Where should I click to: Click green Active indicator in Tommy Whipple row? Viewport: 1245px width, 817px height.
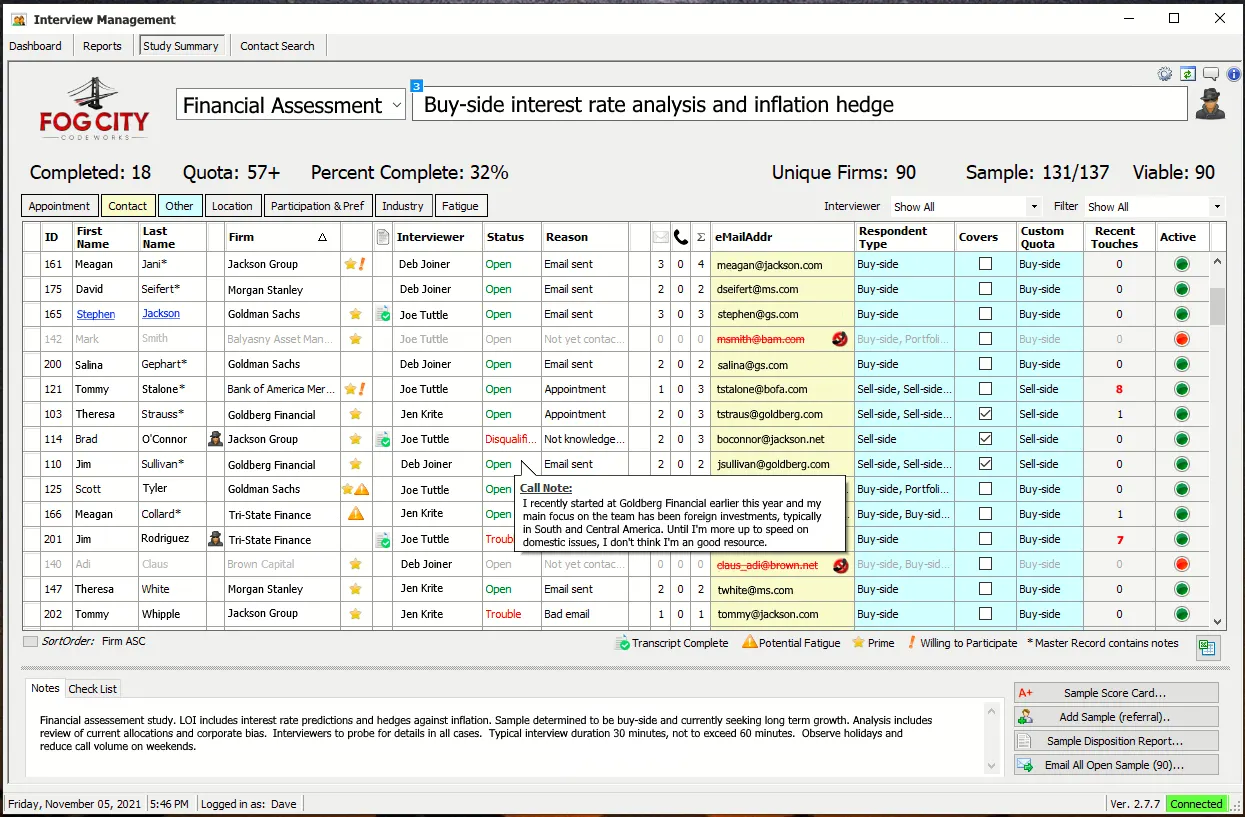pyautogui.click(x=1181, y=614)
